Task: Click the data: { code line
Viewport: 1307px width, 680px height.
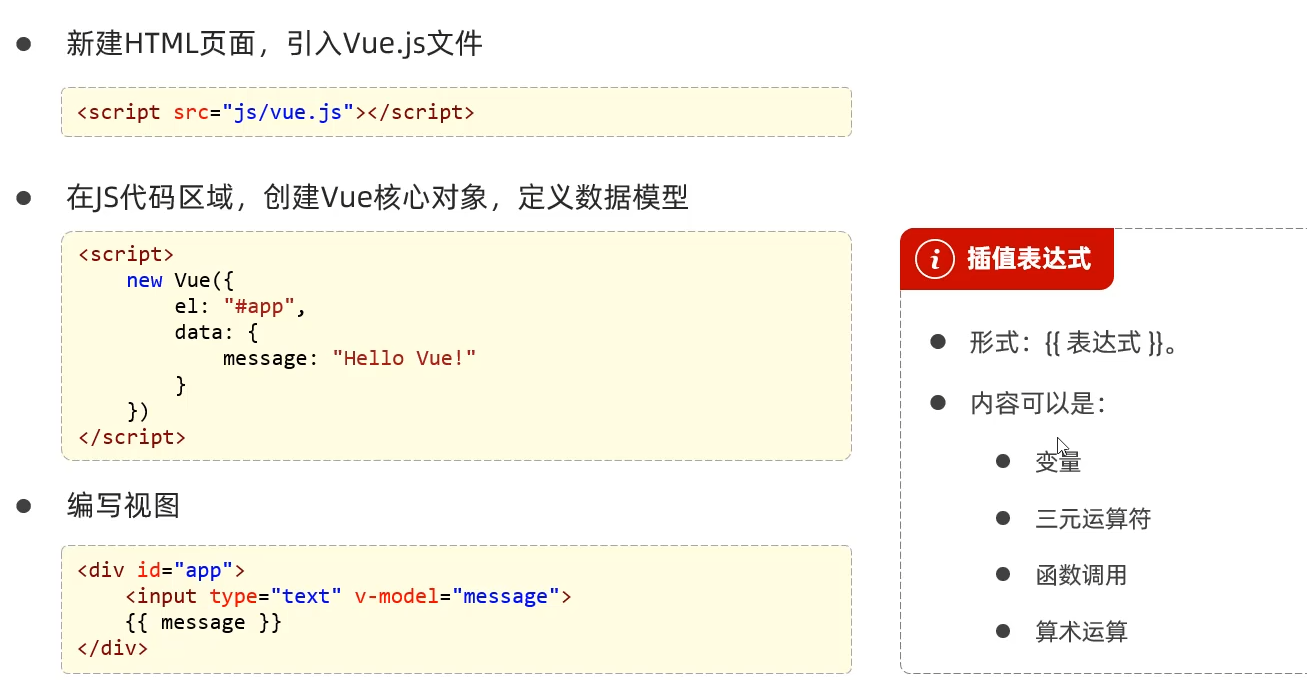Action: coord(216,333)
